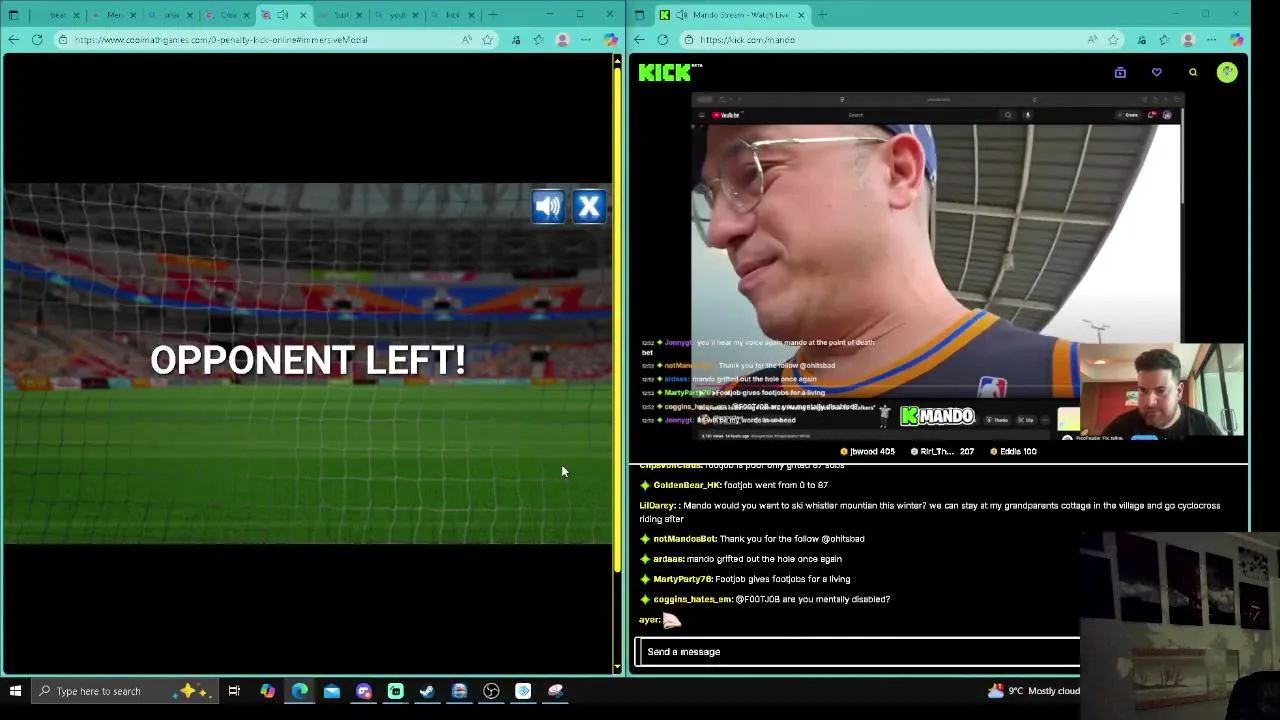
Task: Click LilDarcy username in chat
Action: coord(658,505)
